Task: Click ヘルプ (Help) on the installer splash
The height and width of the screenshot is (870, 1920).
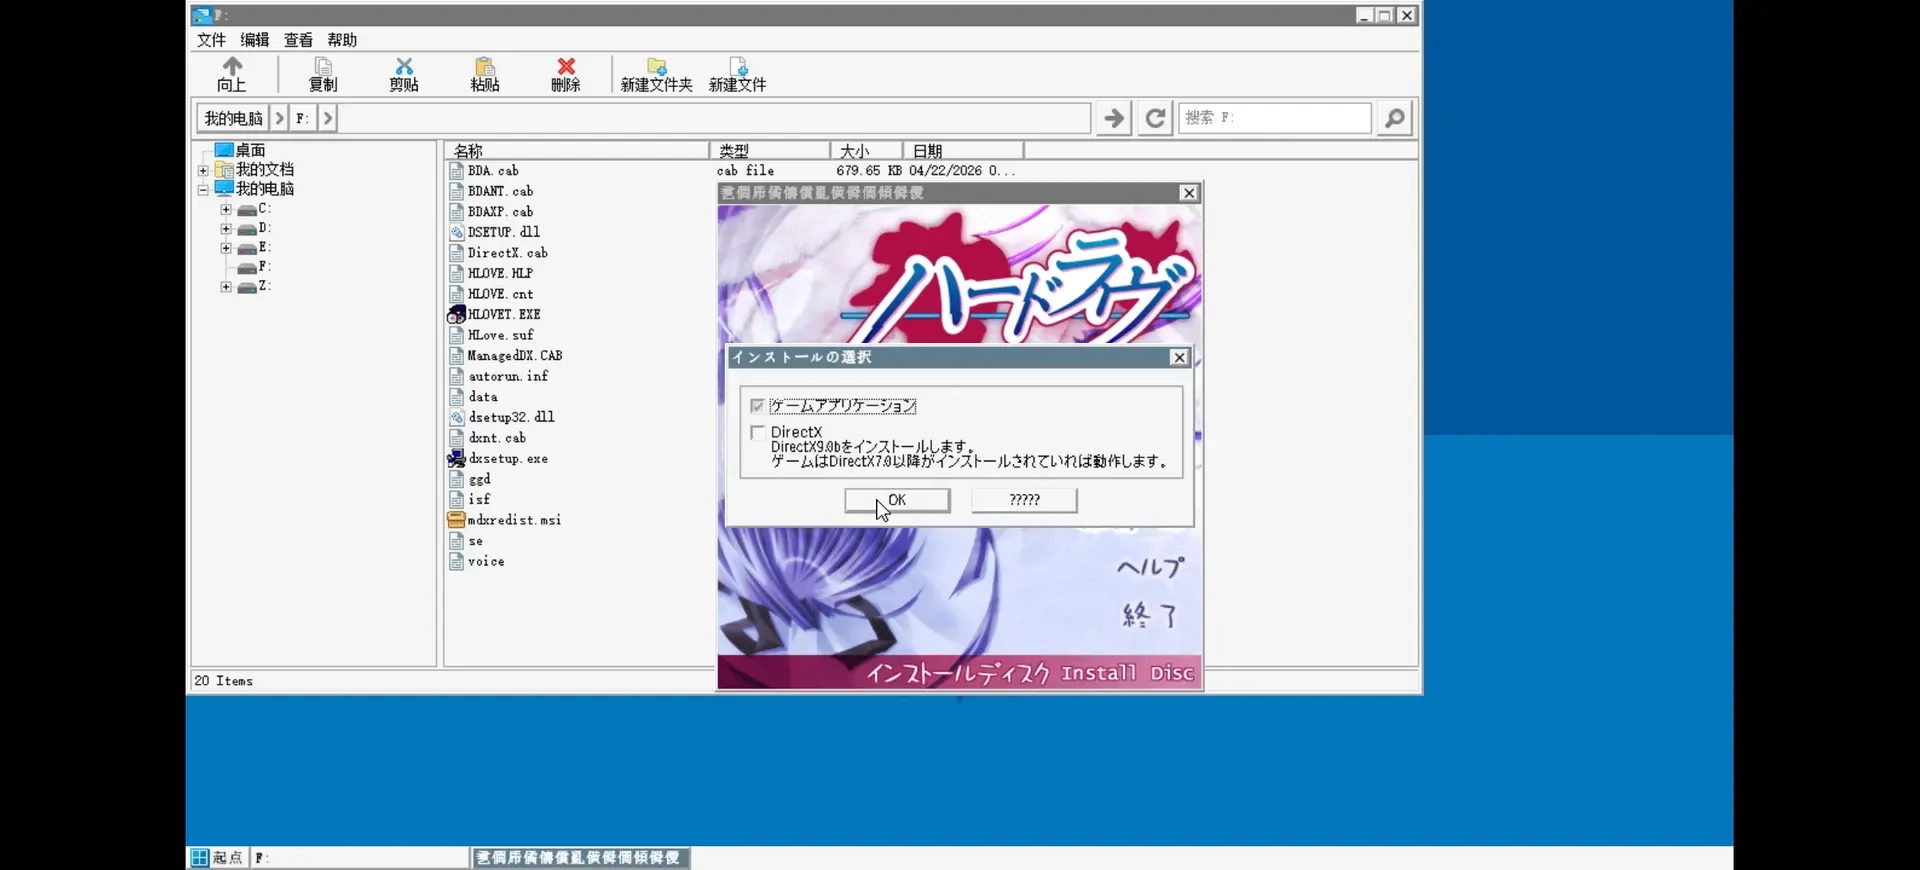Action: 1150,567
